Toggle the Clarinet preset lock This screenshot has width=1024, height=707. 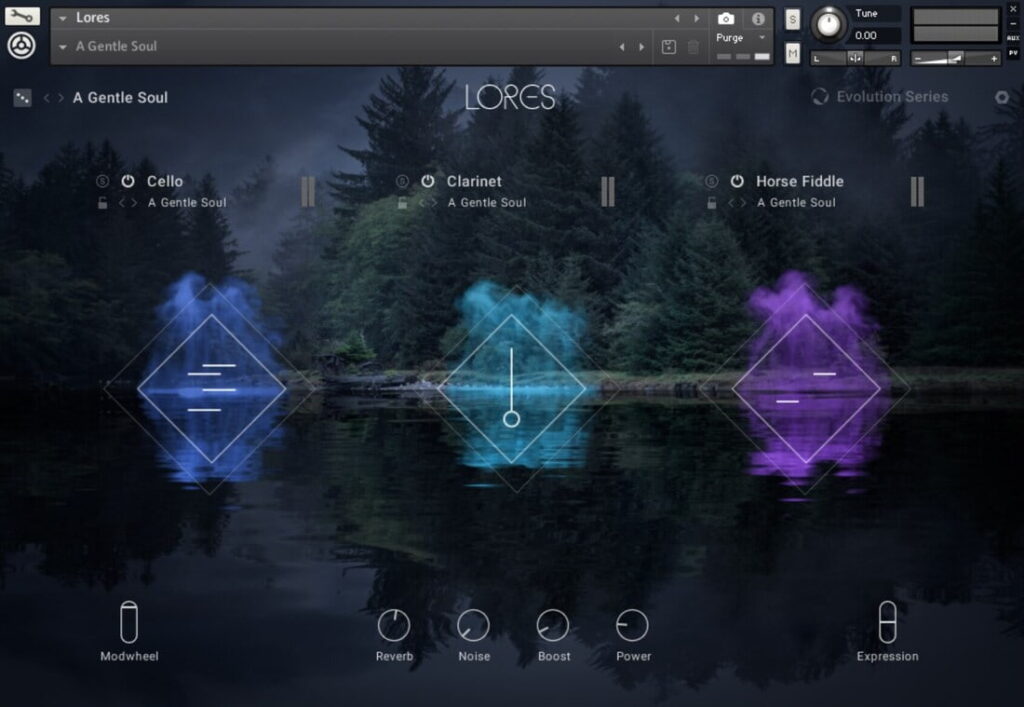(402, 203)
